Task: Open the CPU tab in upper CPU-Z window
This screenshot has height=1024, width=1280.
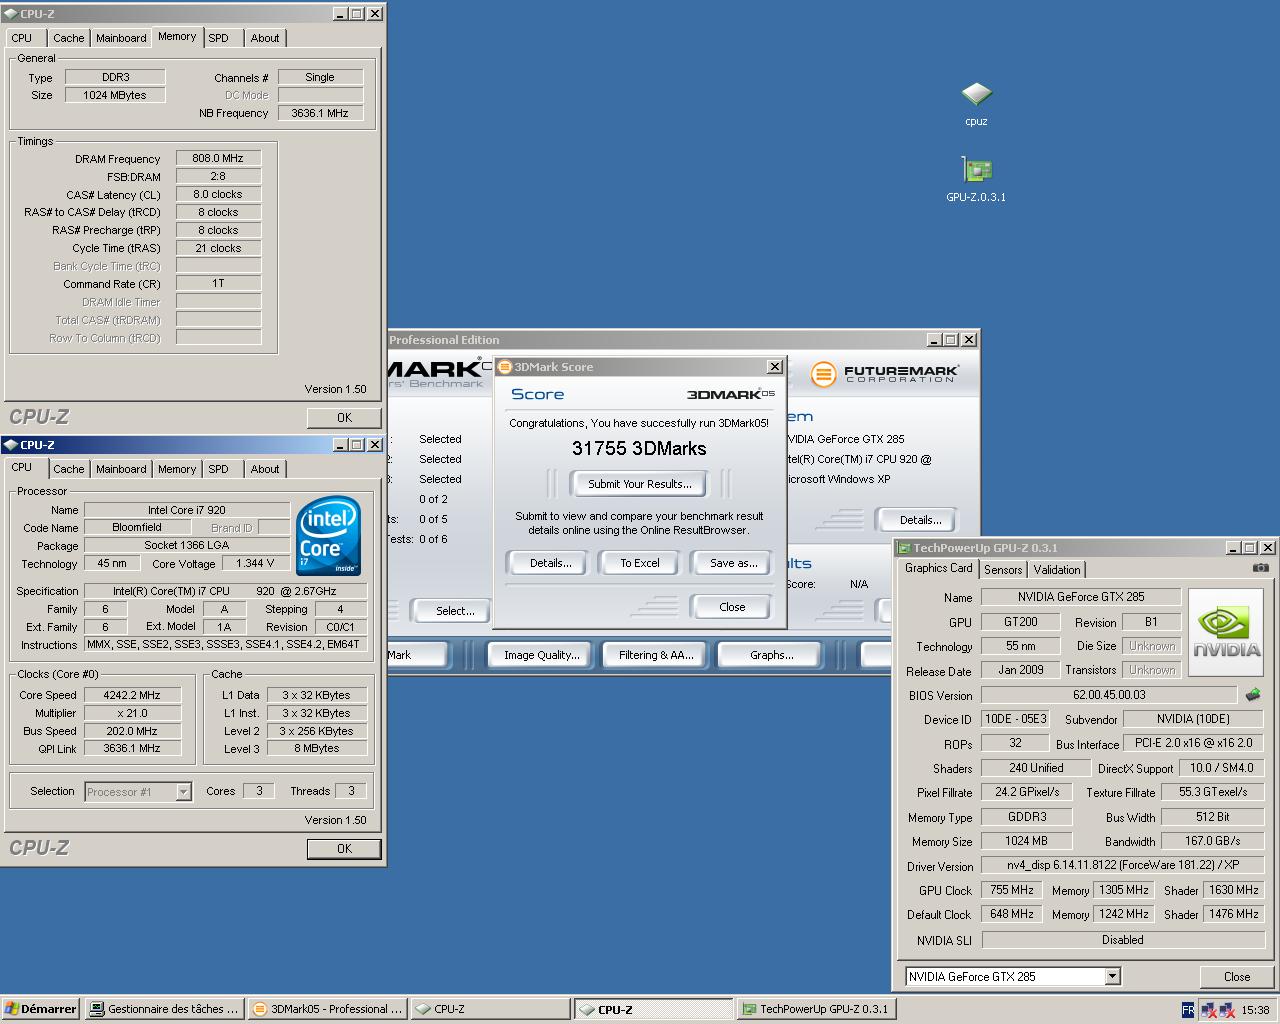Action: point(22,38)
